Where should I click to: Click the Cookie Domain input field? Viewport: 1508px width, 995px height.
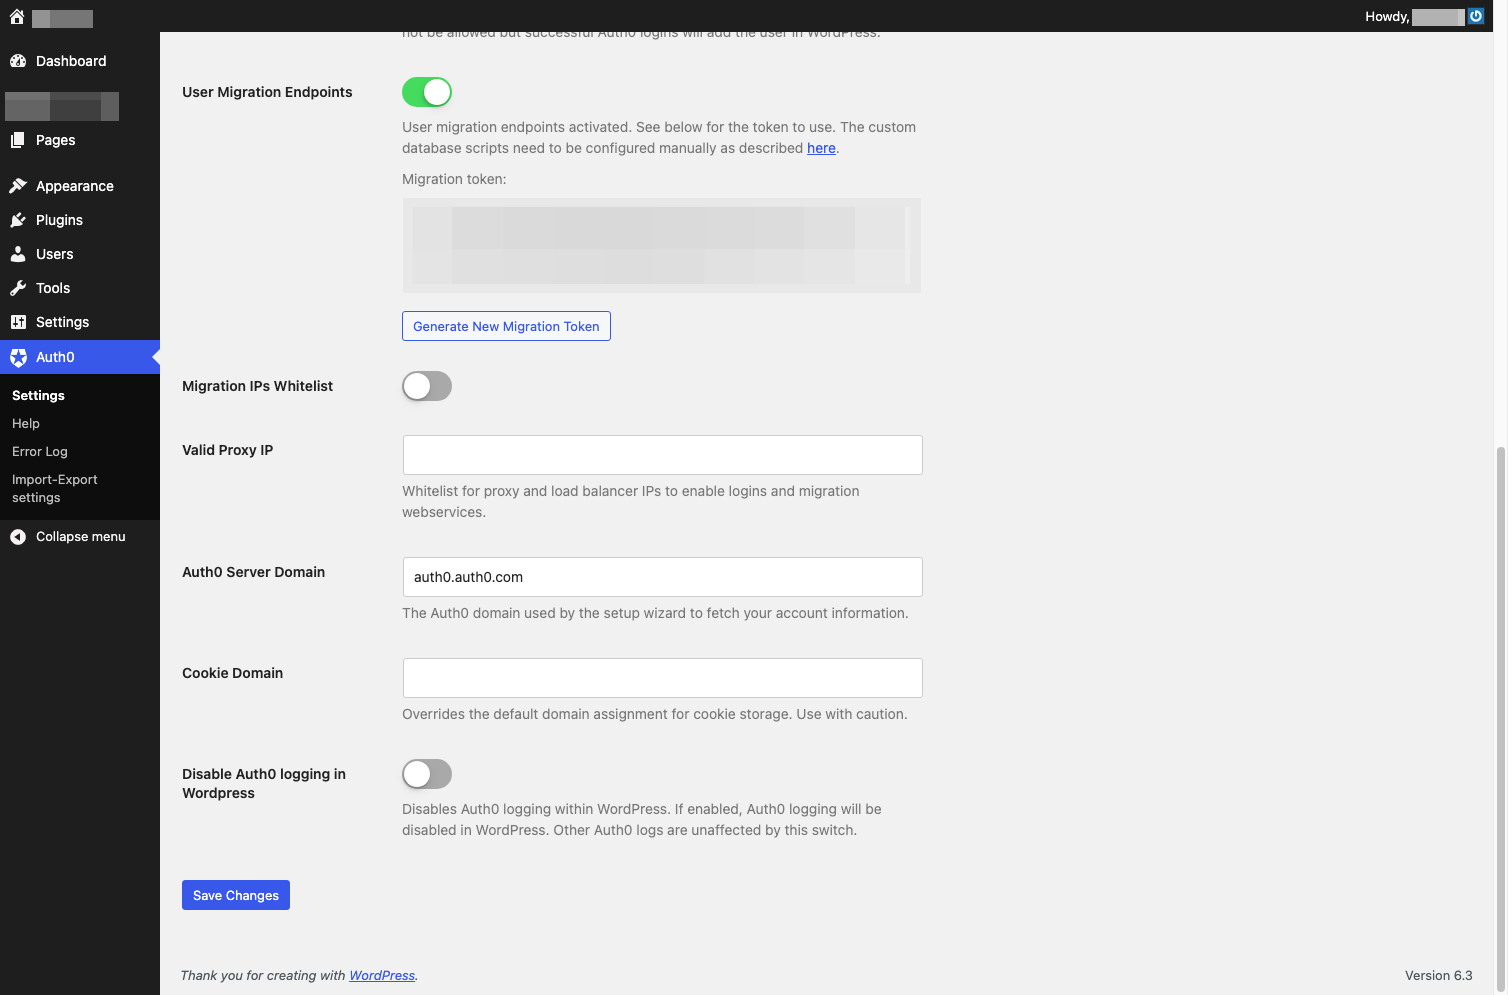(x=662, y=678)
